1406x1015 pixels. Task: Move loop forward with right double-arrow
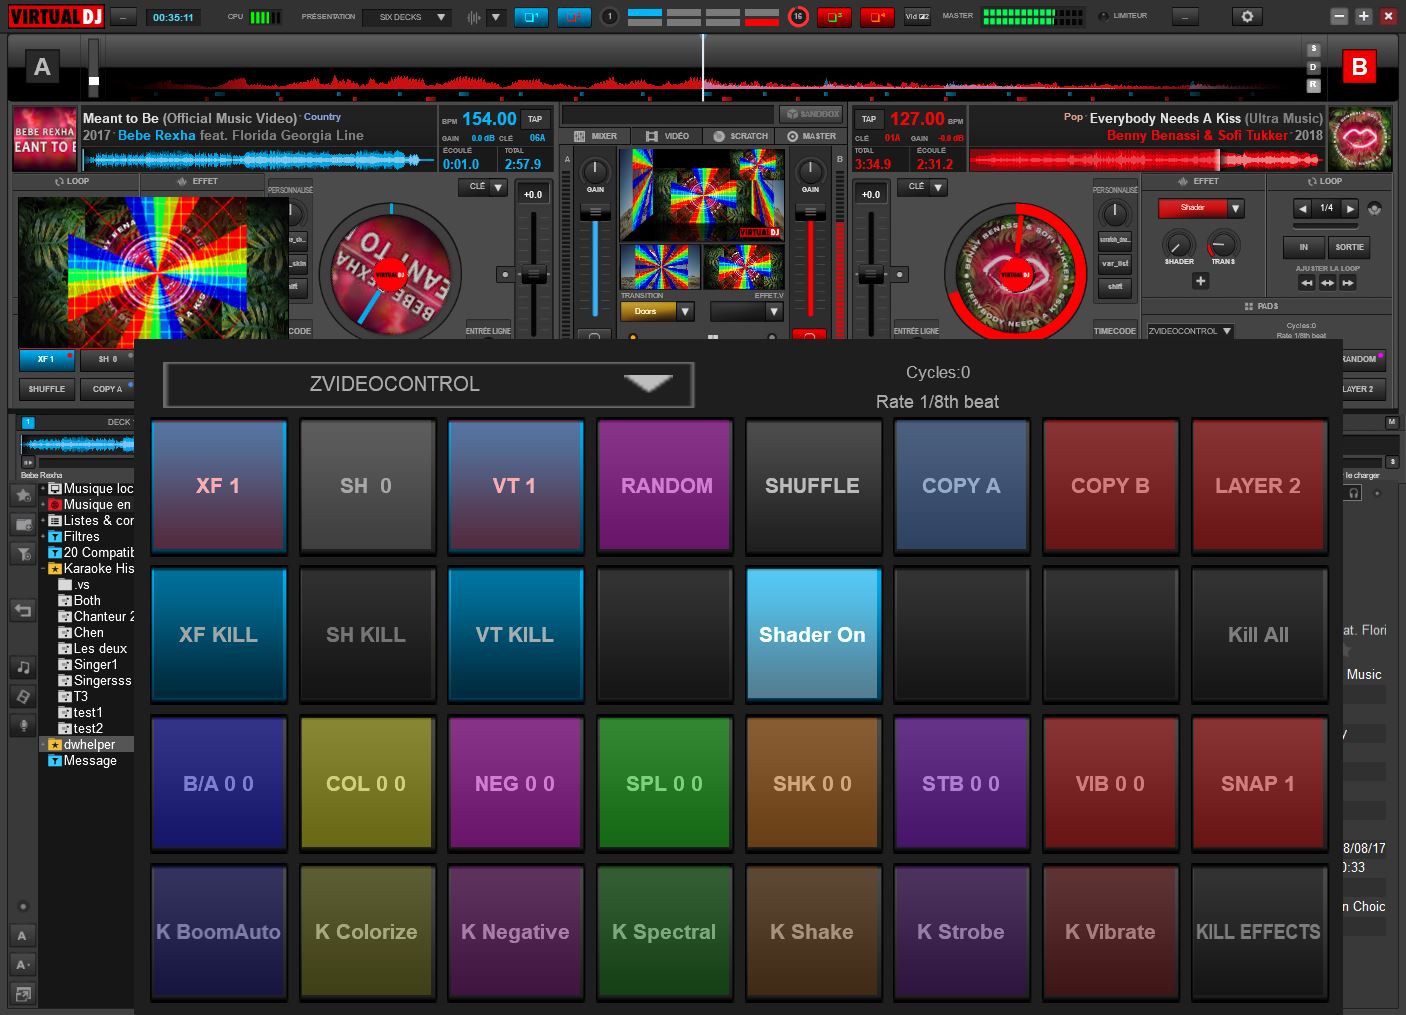[x=1348, y=283]
